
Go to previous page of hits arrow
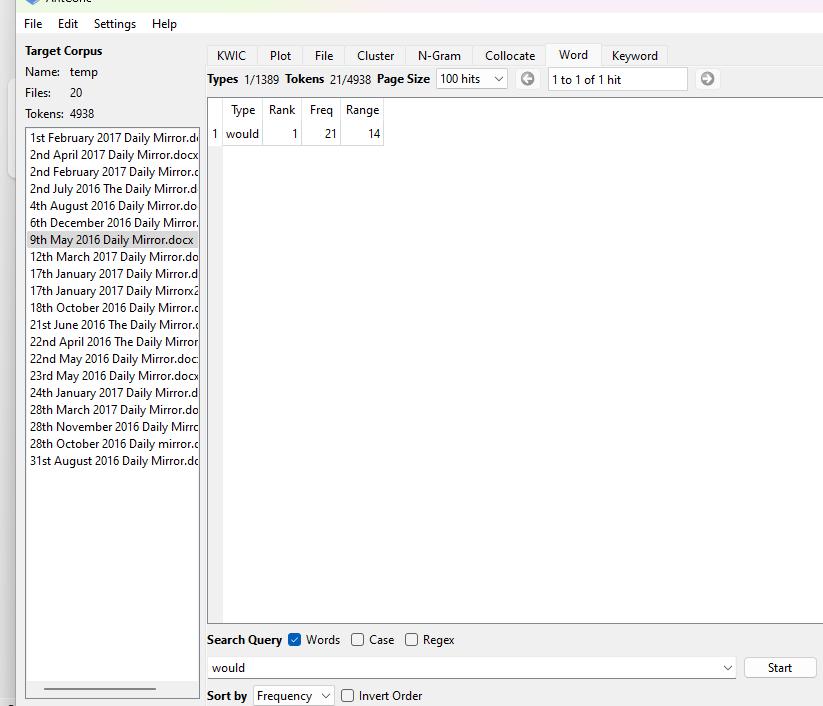527,79
